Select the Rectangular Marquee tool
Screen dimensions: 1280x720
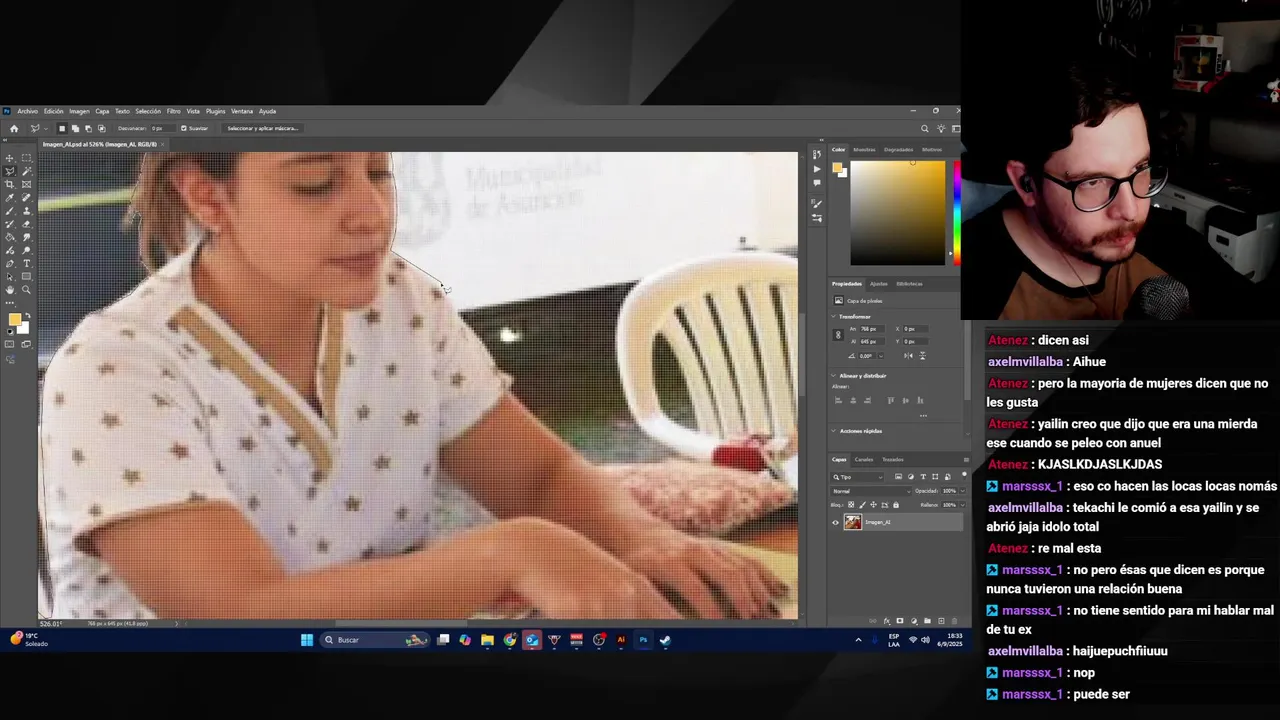[26, 158]
